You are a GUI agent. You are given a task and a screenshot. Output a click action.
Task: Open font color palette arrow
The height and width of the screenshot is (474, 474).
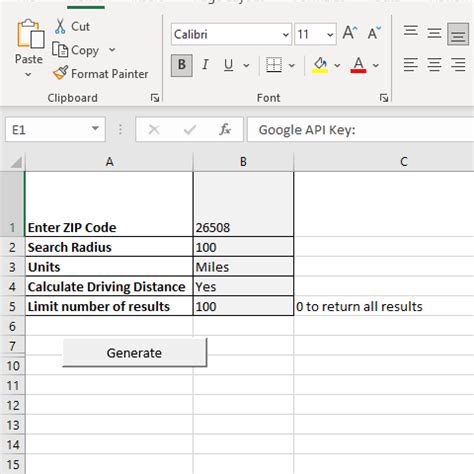[x=376, y=65]
